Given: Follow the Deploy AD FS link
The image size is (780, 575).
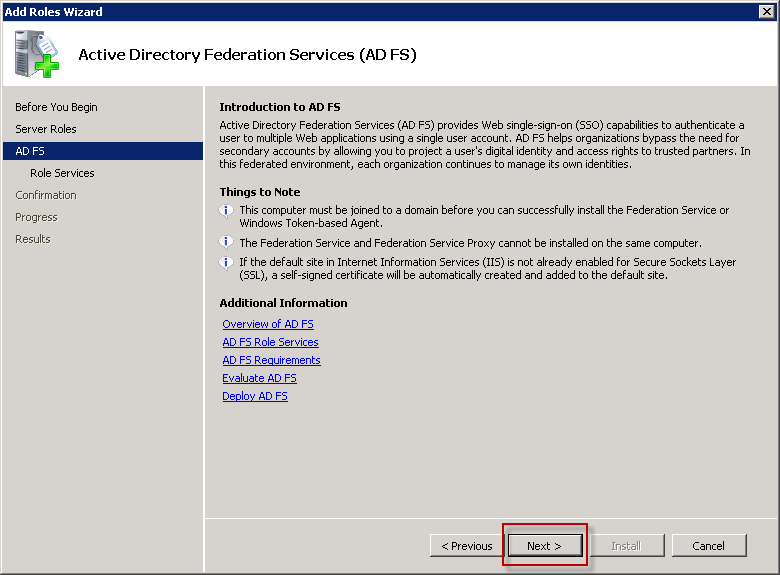Looking at the screenshot, I should tap(255, 396).
